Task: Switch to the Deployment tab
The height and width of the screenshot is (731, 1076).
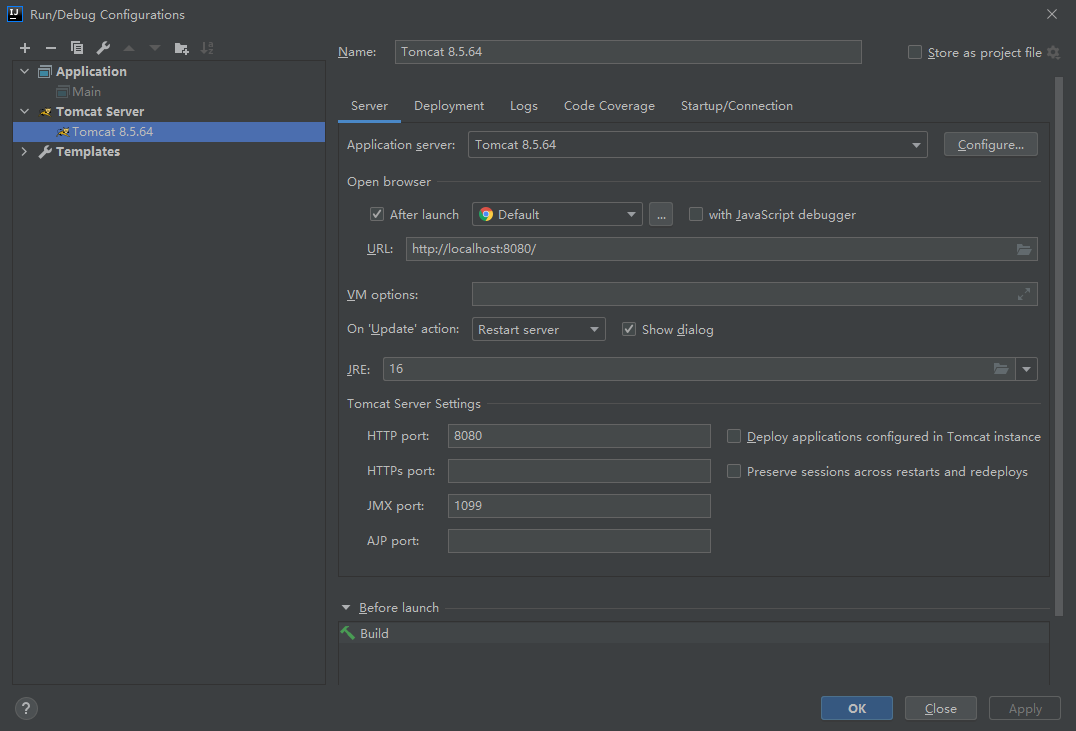Action: coord(449,106)
